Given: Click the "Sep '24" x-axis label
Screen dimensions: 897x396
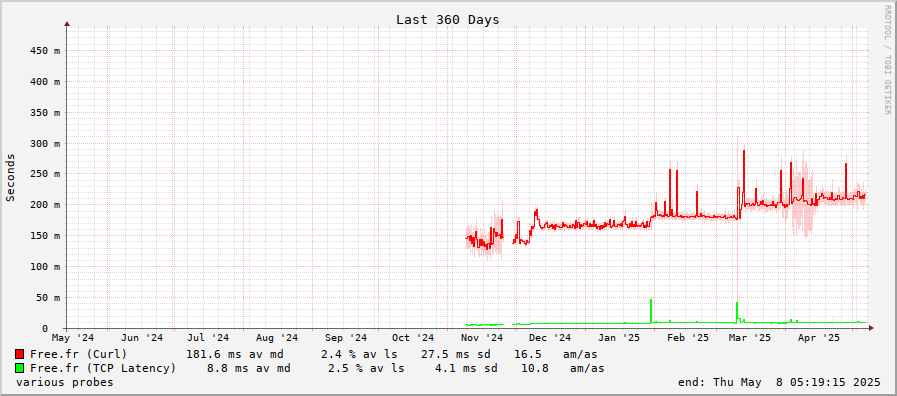Looking at the screenshot, I should coord(346,338).
